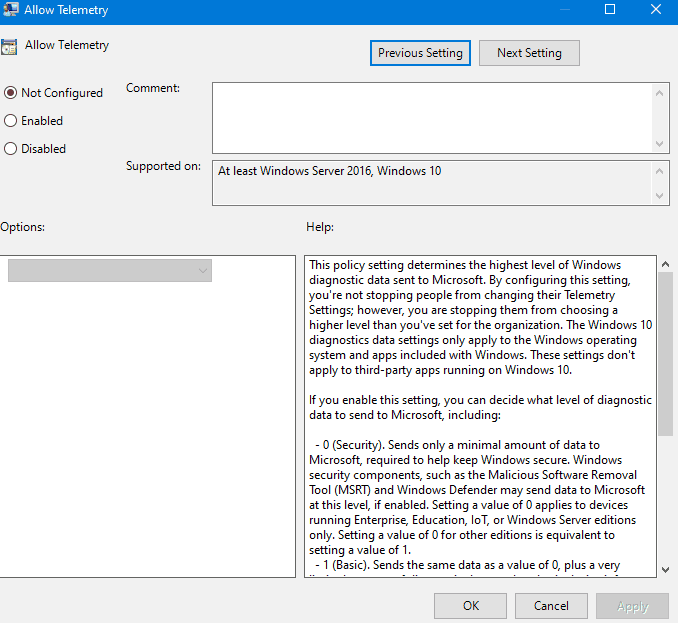
Task: Click the Allow Telemetry title bar icon
Action: coord(10,10)
